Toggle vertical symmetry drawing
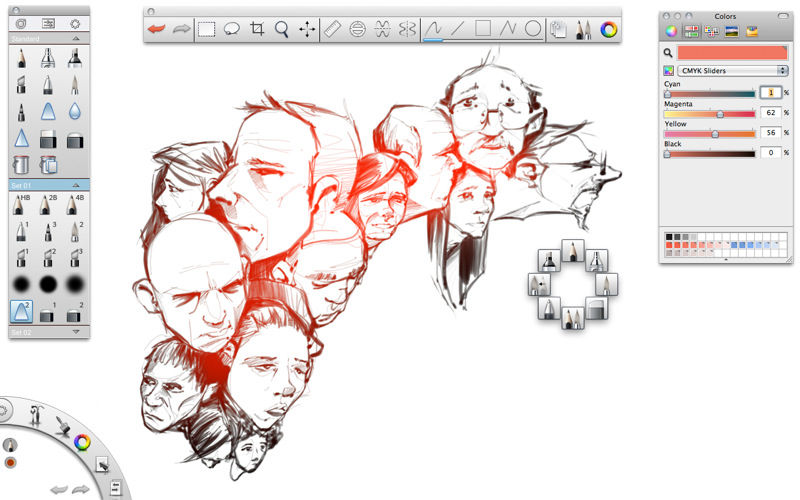Image resolution: width=800 pixels, height=500 pixels. pos(407,29)
